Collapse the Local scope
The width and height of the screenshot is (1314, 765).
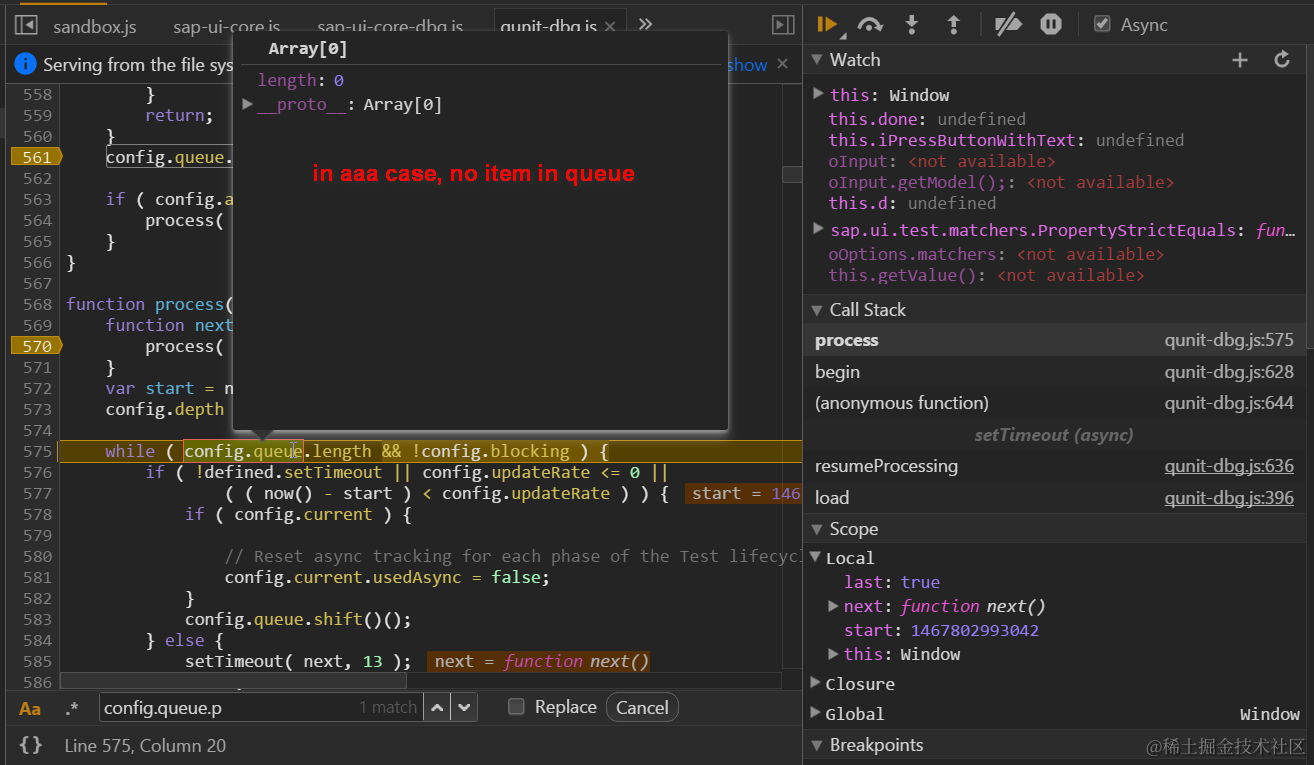(x=816, y=558)
